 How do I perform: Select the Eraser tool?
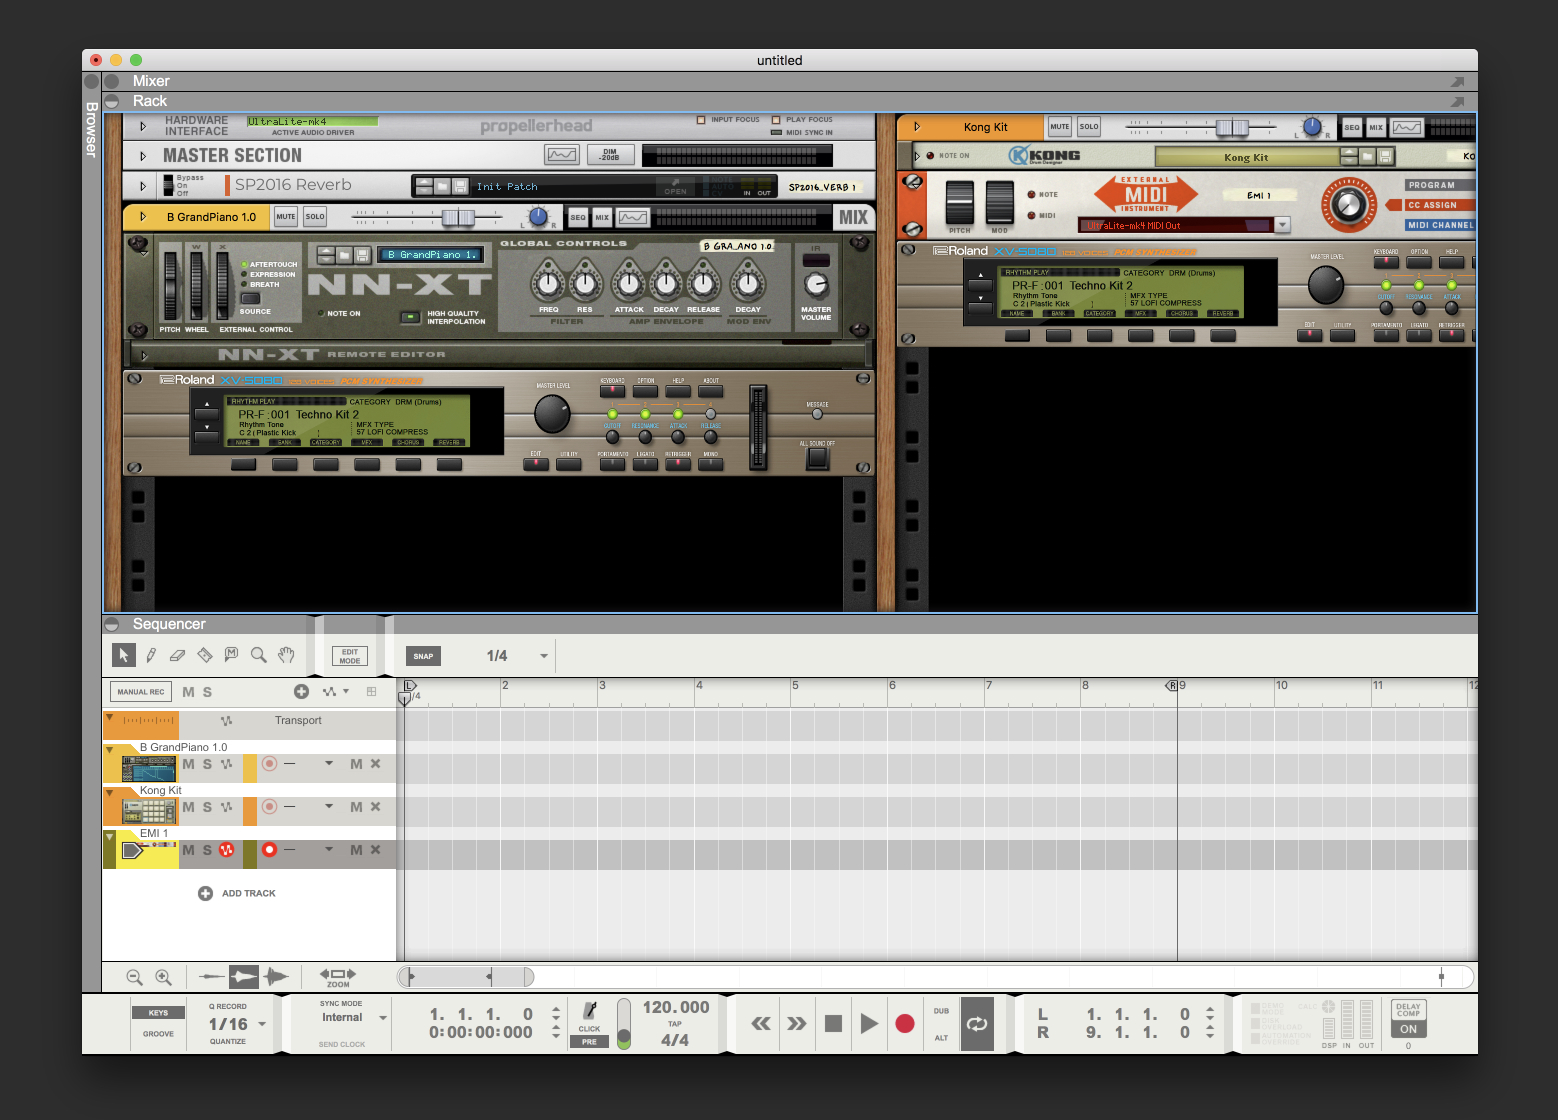[177, 655]
